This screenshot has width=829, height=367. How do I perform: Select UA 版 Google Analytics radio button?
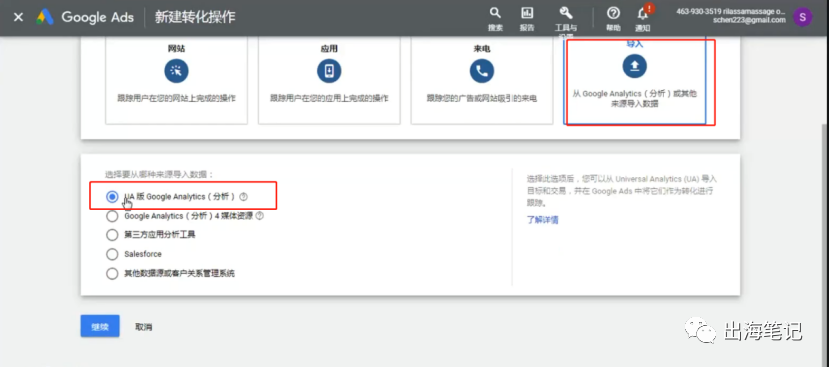[112, 197]
